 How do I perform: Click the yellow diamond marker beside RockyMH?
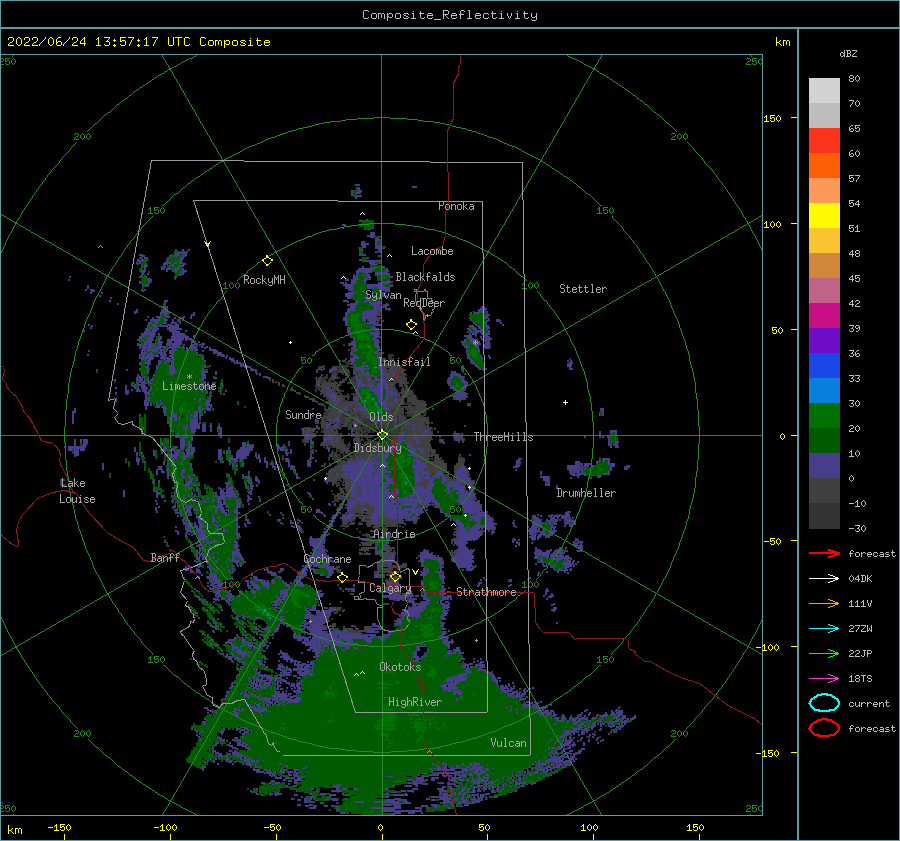(267, 261)
